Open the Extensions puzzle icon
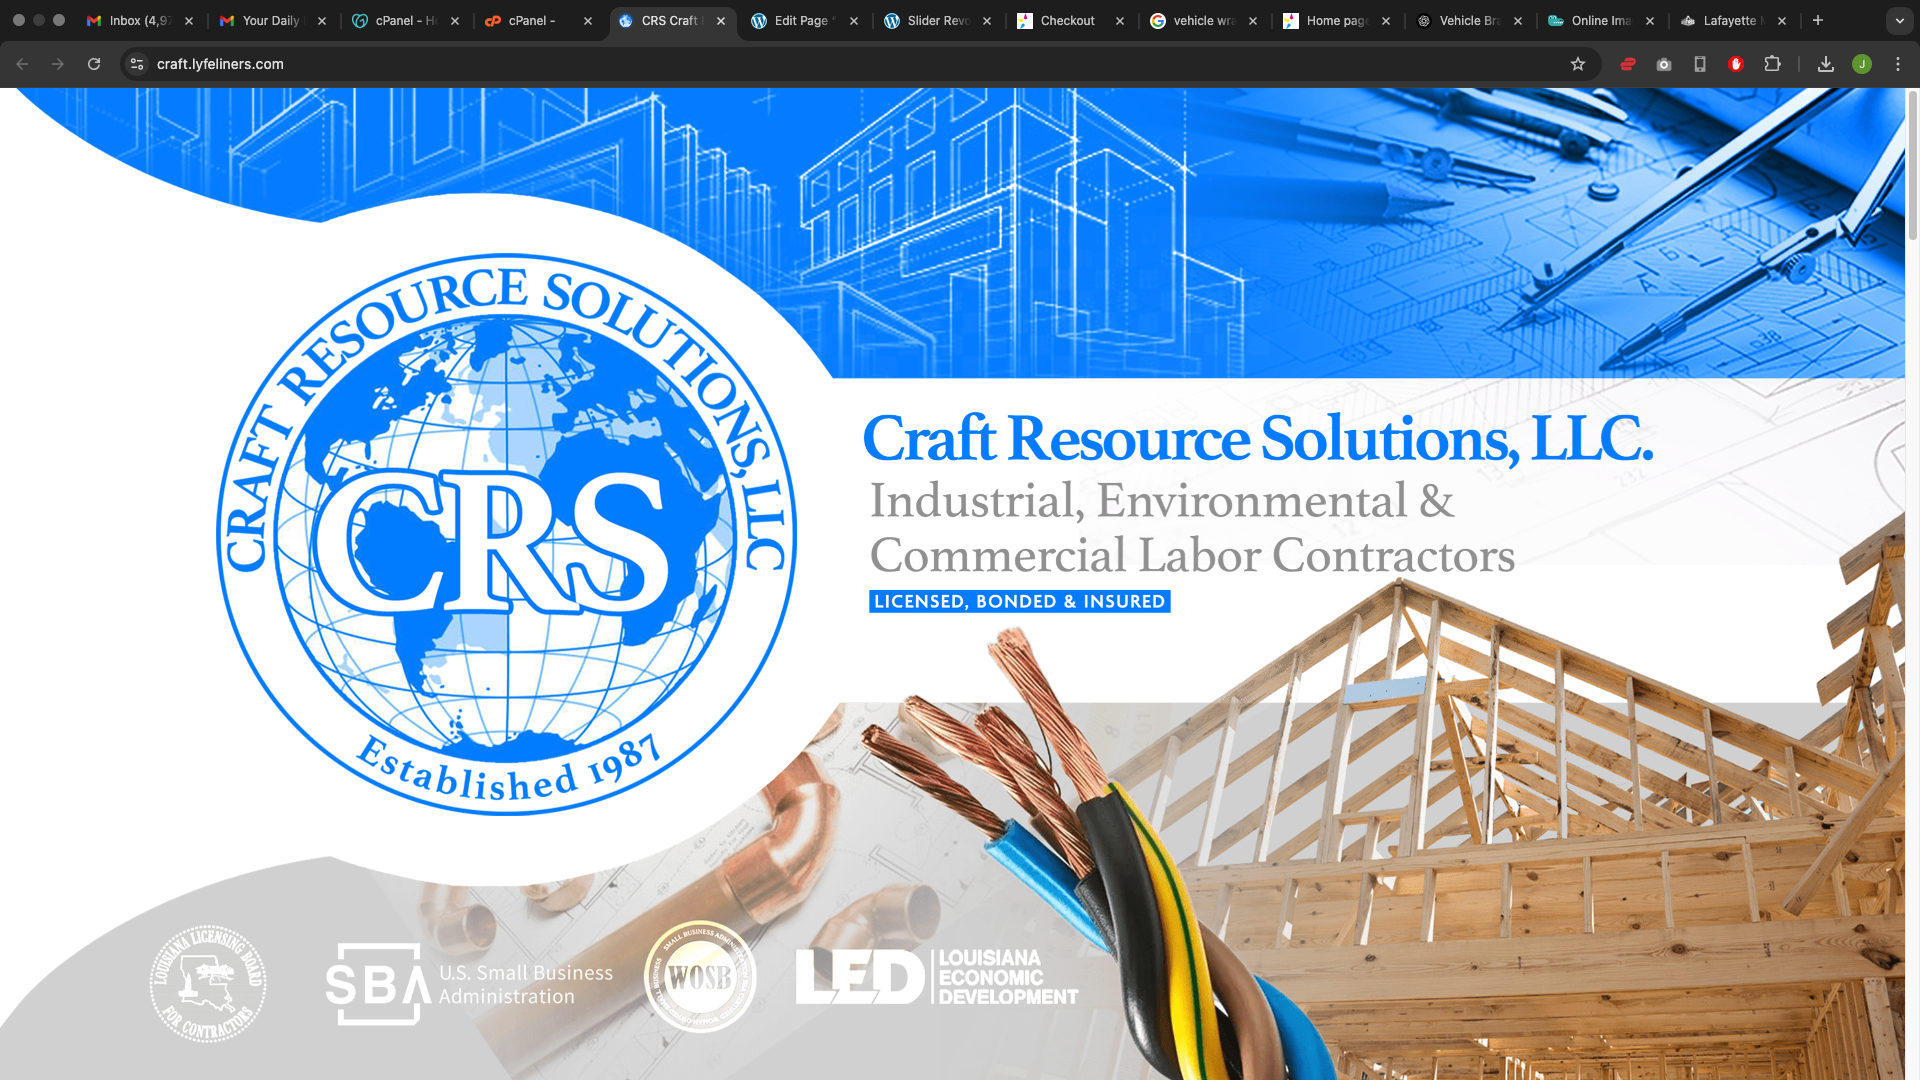 1772,64
